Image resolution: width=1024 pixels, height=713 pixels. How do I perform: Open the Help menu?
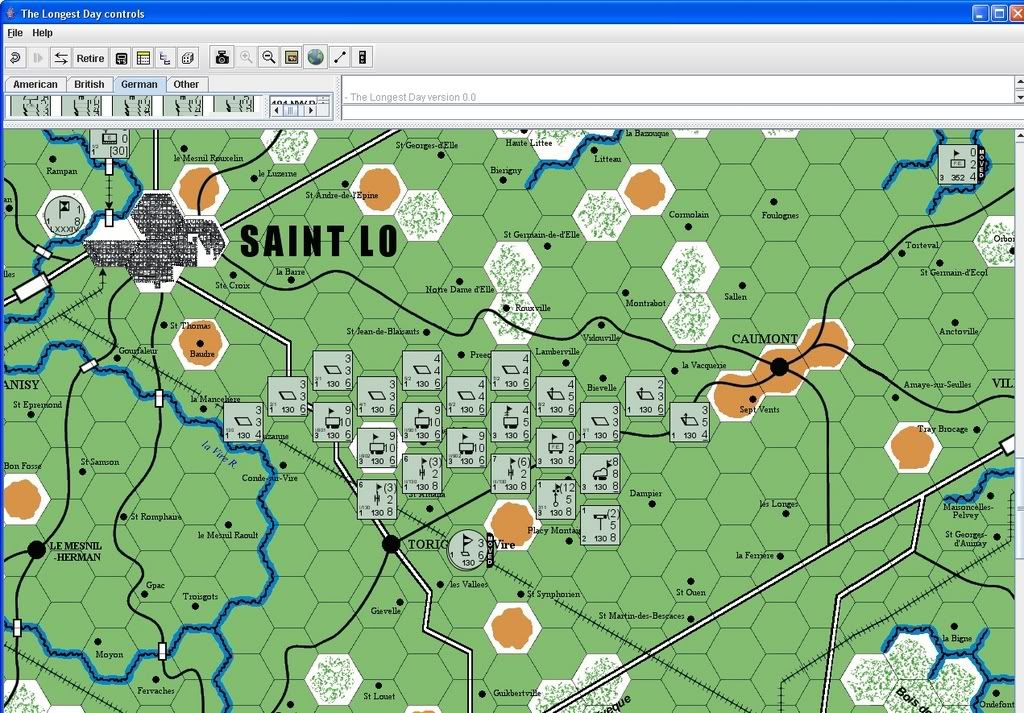coord(42,33)
